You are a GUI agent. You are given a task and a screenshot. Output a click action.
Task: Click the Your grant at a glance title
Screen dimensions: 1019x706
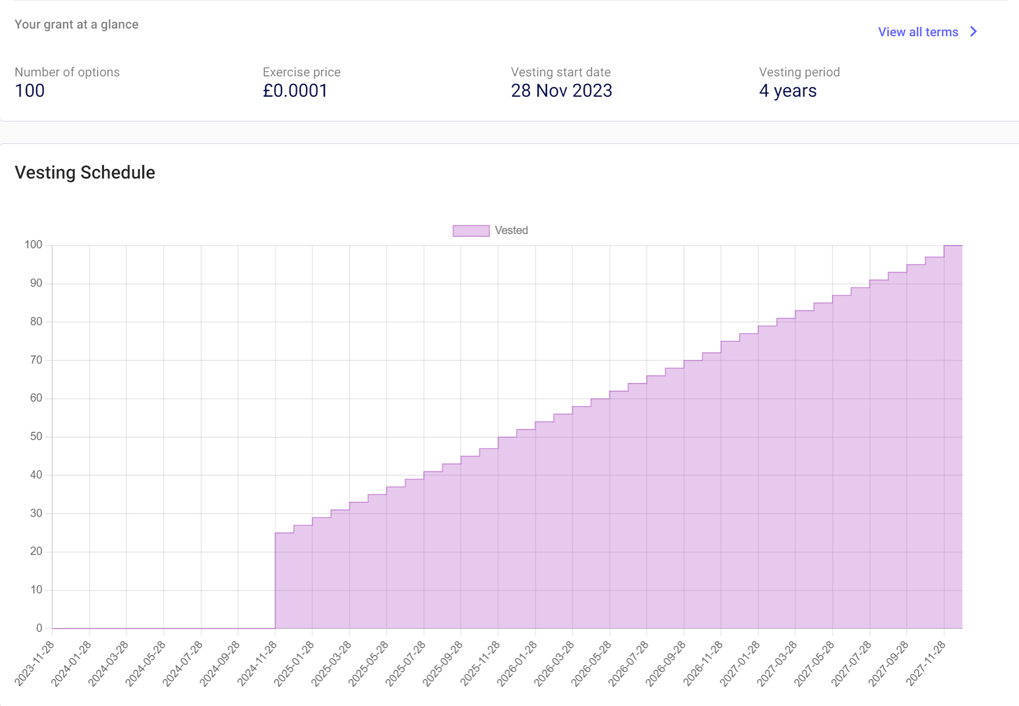point(76,24)
